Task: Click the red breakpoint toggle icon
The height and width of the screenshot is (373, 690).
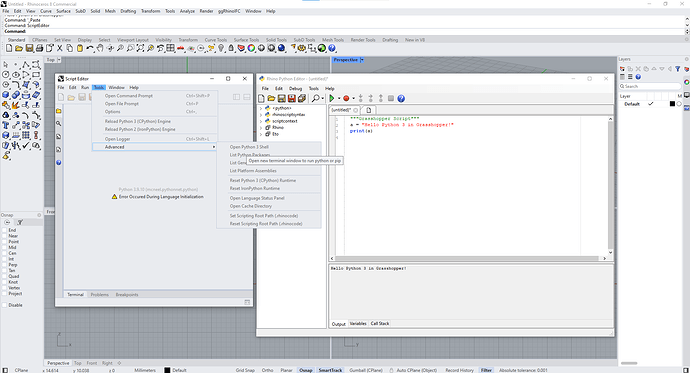Action: [346, 99]
